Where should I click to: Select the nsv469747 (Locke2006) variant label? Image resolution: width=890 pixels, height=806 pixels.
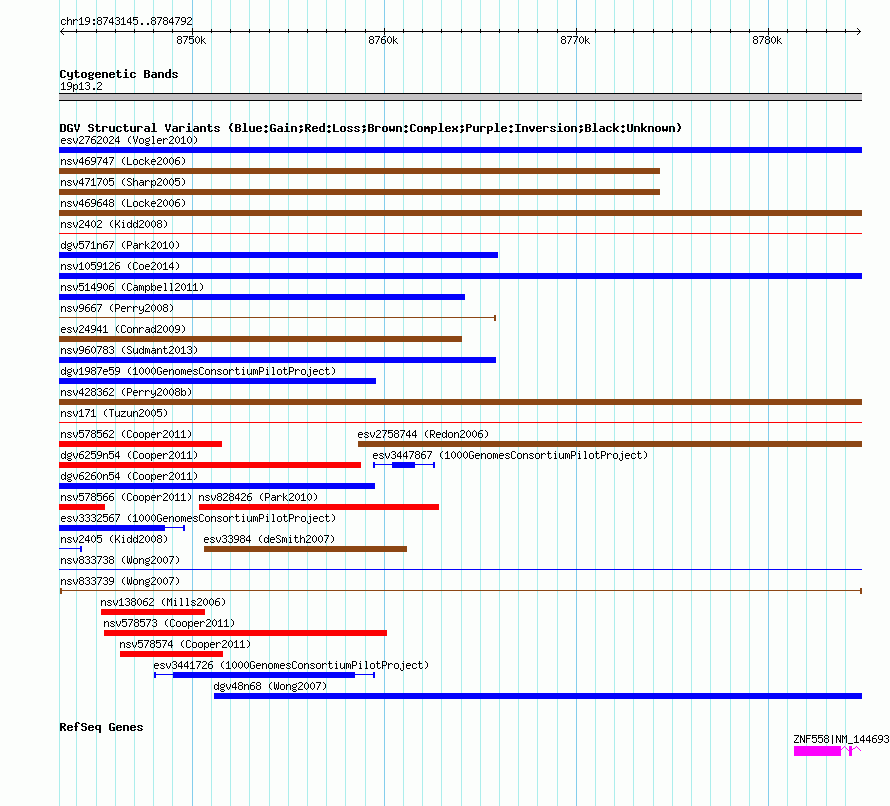[123, 161]
